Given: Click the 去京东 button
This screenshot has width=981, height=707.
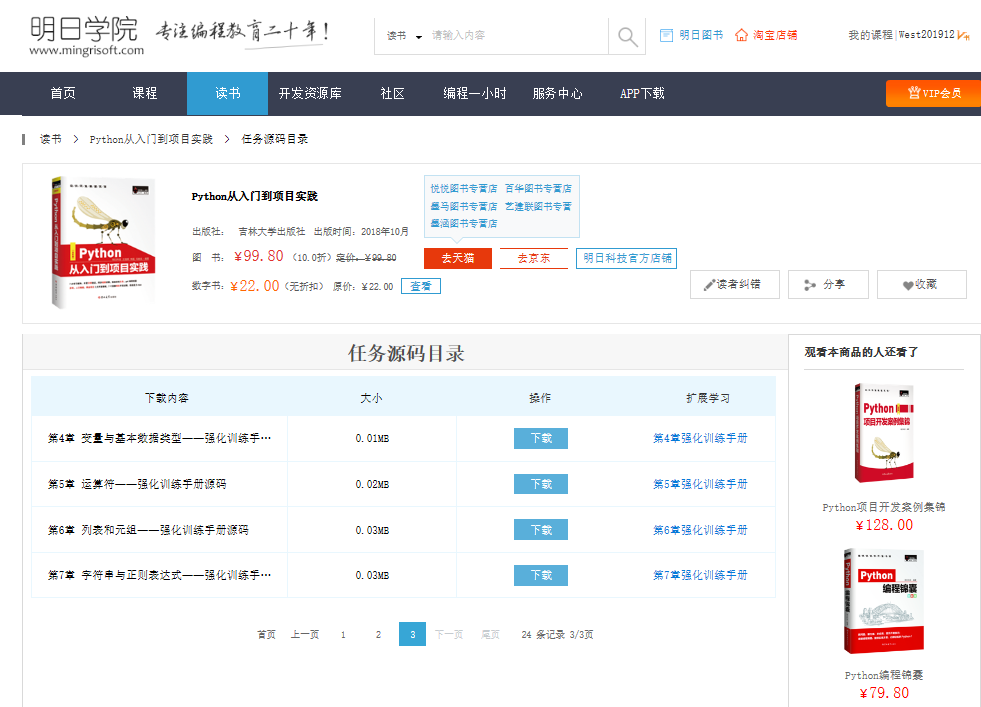Looking at the screenshot, I should coord(534,258).
